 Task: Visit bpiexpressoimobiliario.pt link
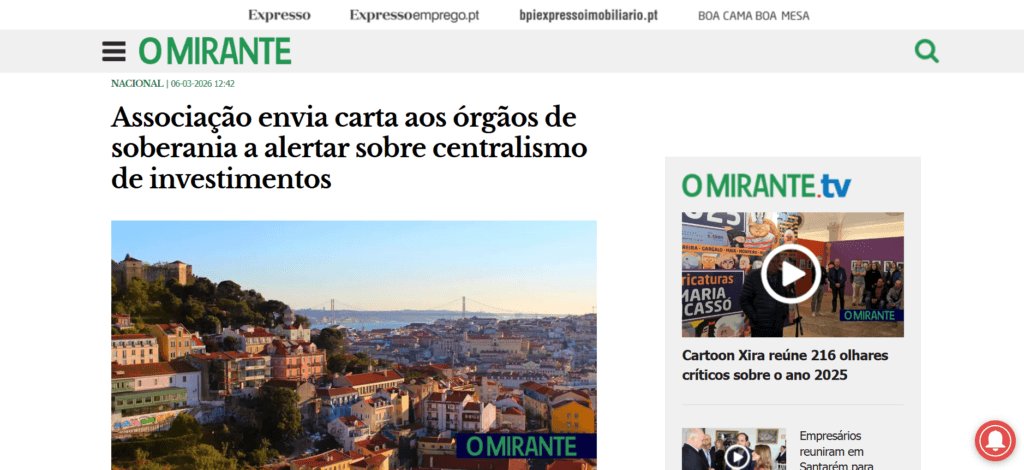(x=588, y=15)
